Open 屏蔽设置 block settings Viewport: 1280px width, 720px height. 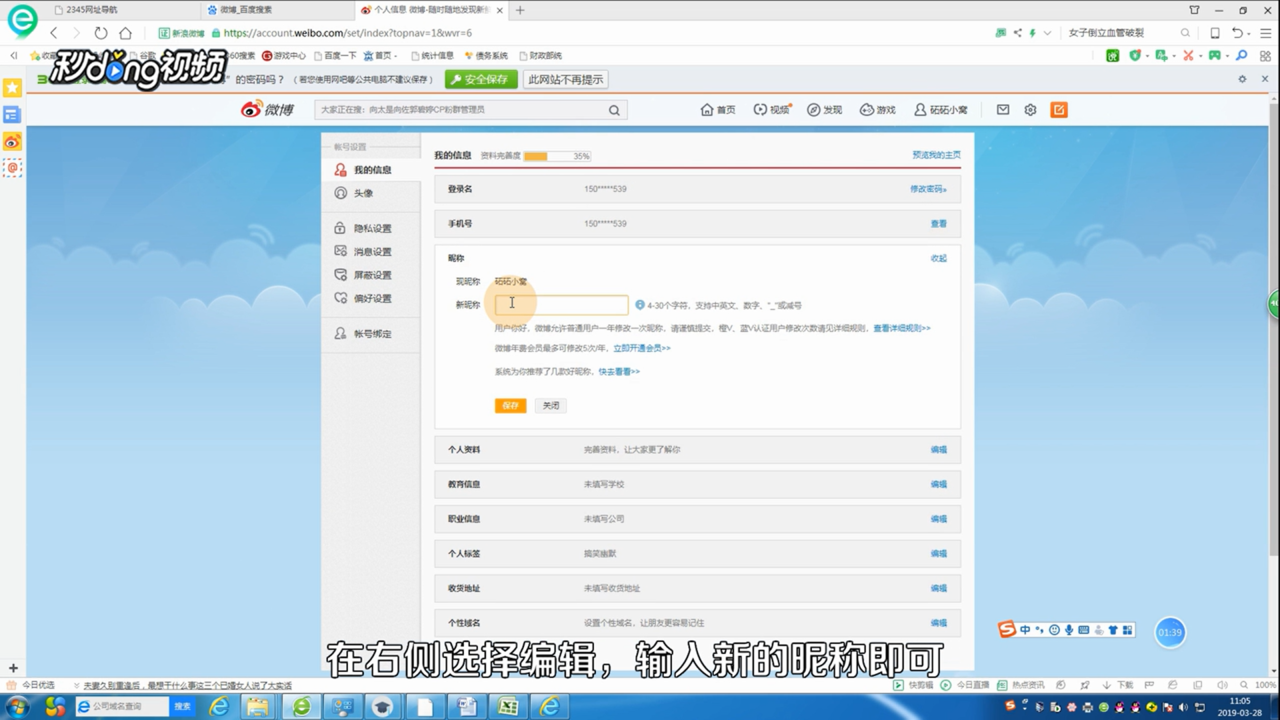(x=371, y=275)
